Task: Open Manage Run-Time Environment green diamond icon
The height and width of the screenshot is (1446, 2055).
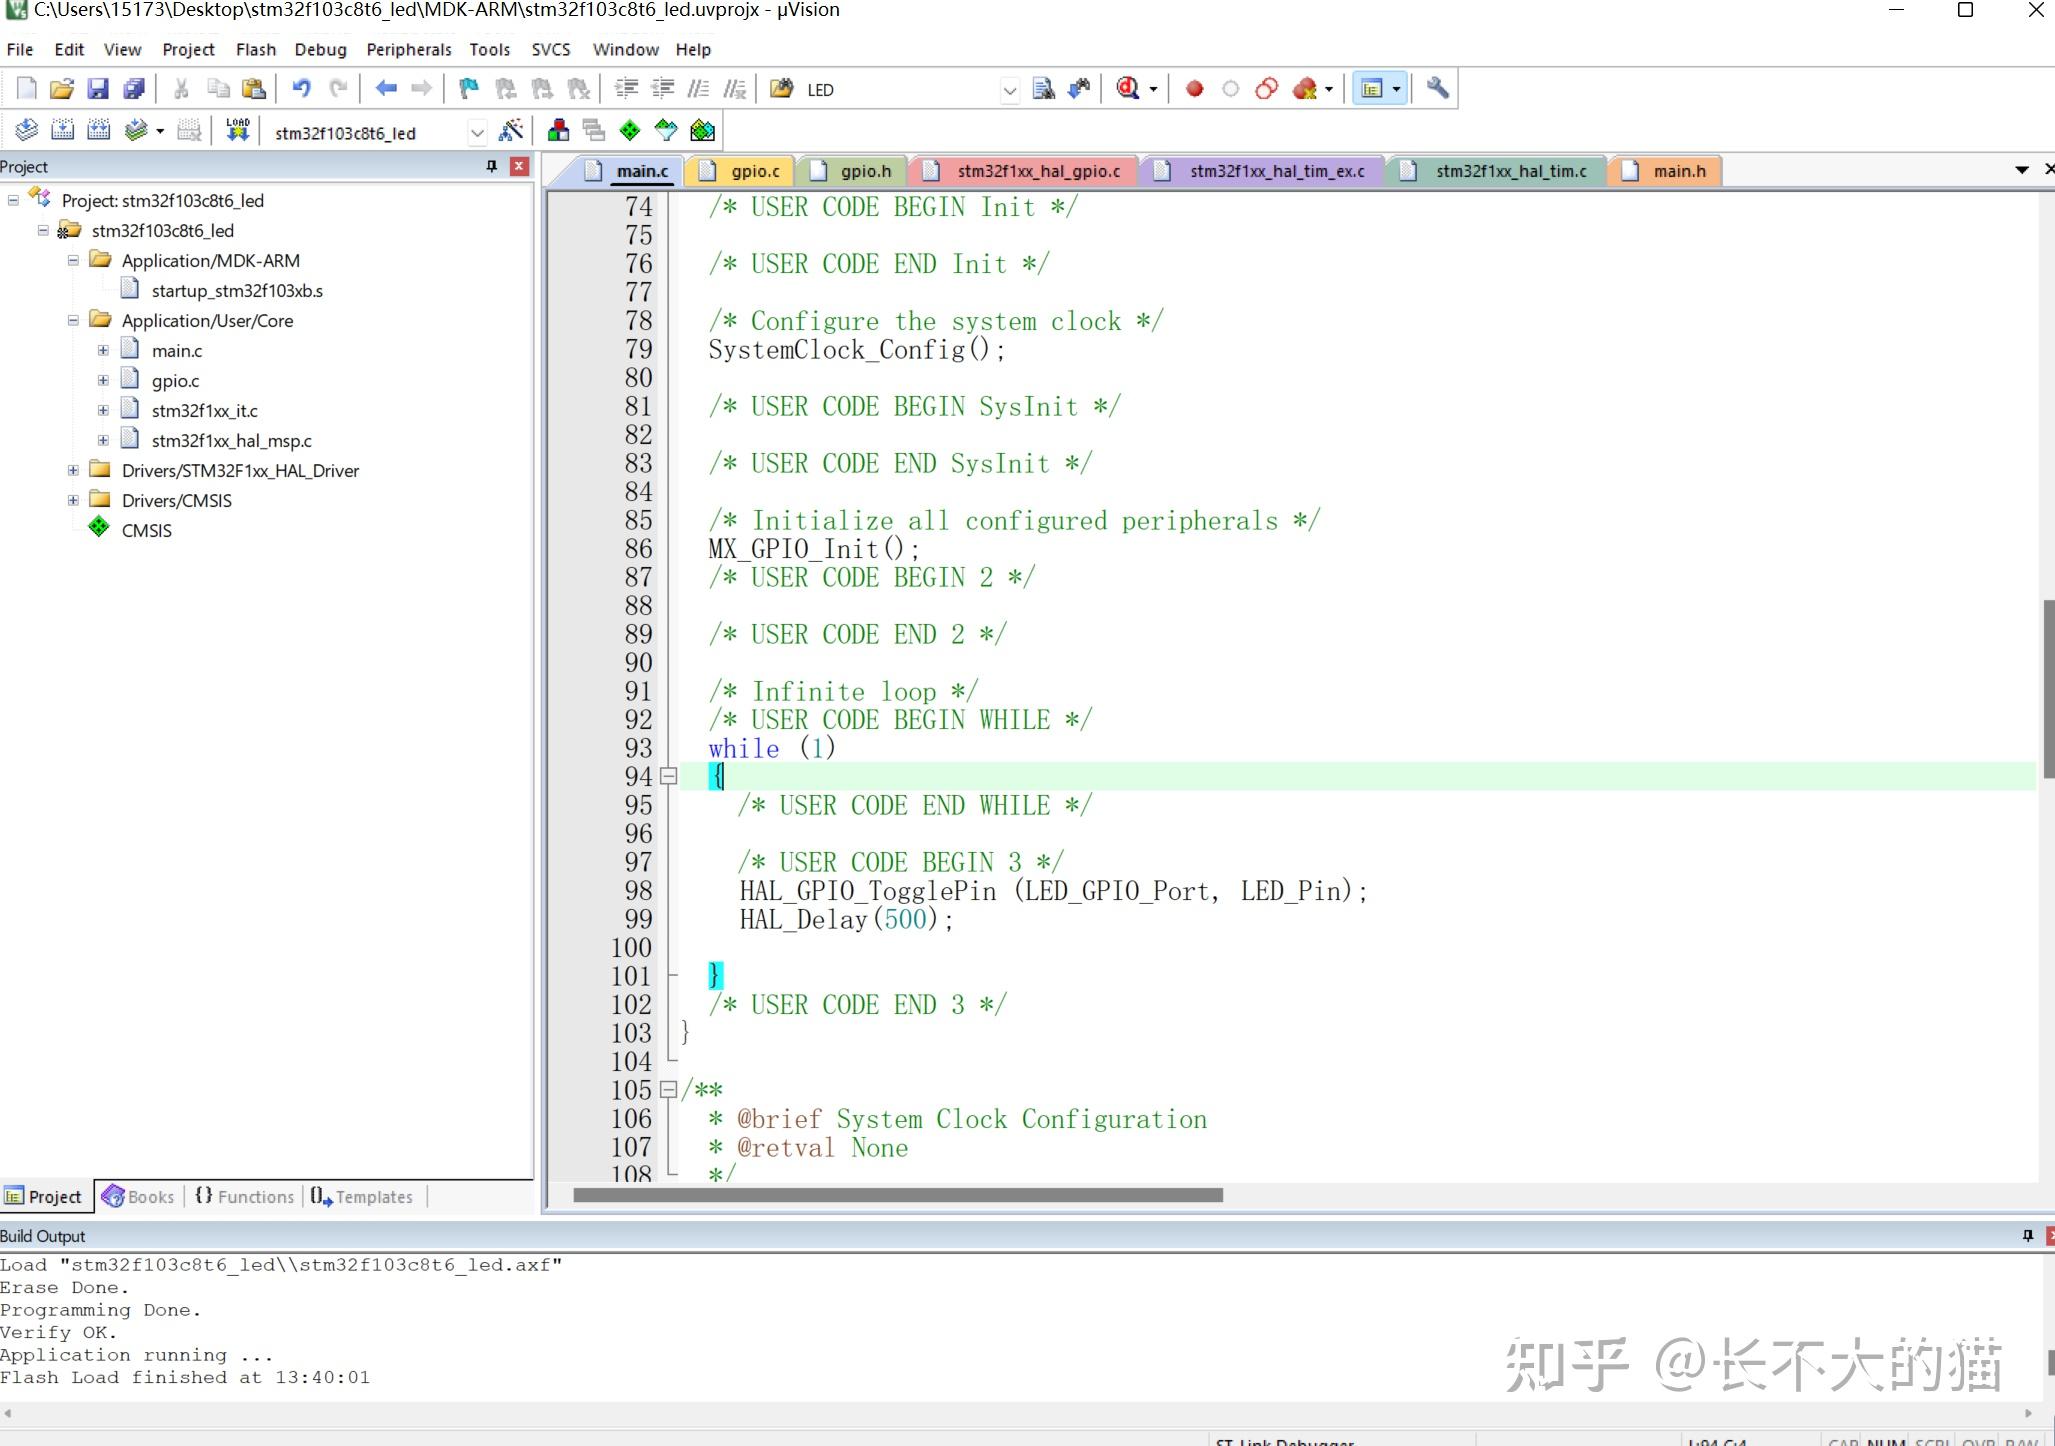Action: tap(630, 130)
